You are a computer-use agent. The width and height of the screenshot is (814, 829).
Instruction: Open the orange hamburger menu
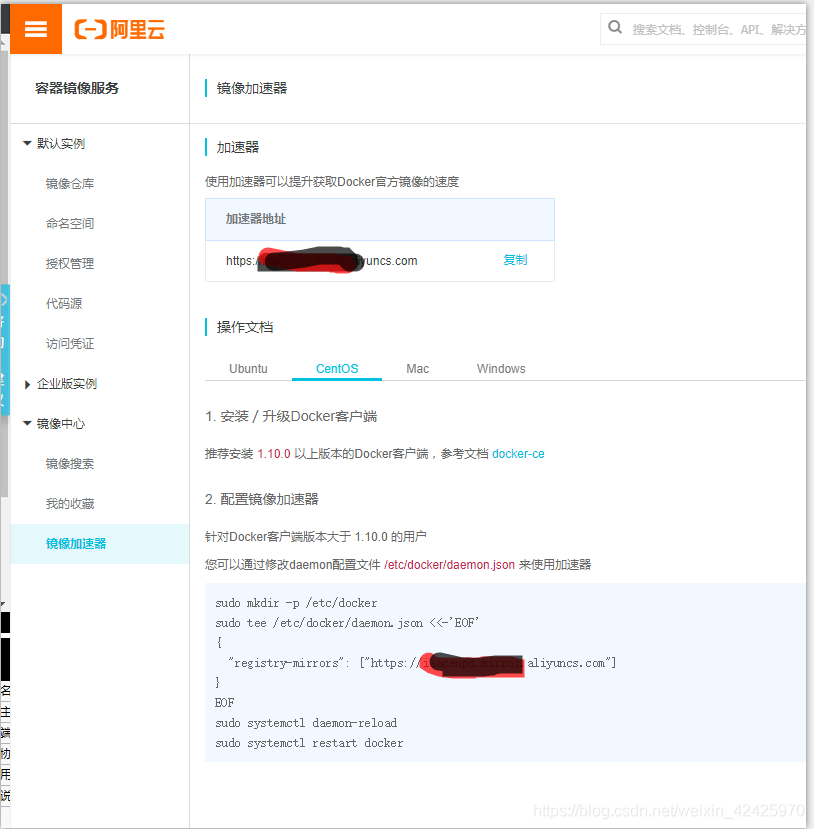coord(36,29)
